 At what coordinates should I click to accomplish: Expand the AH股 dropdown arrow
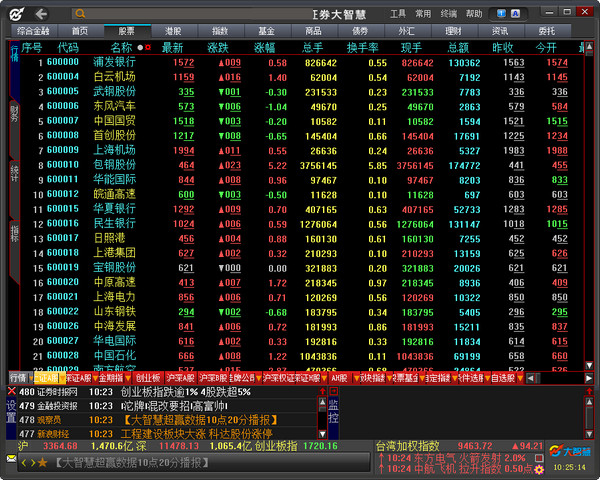pyautogui.click(x=356, y=379)
